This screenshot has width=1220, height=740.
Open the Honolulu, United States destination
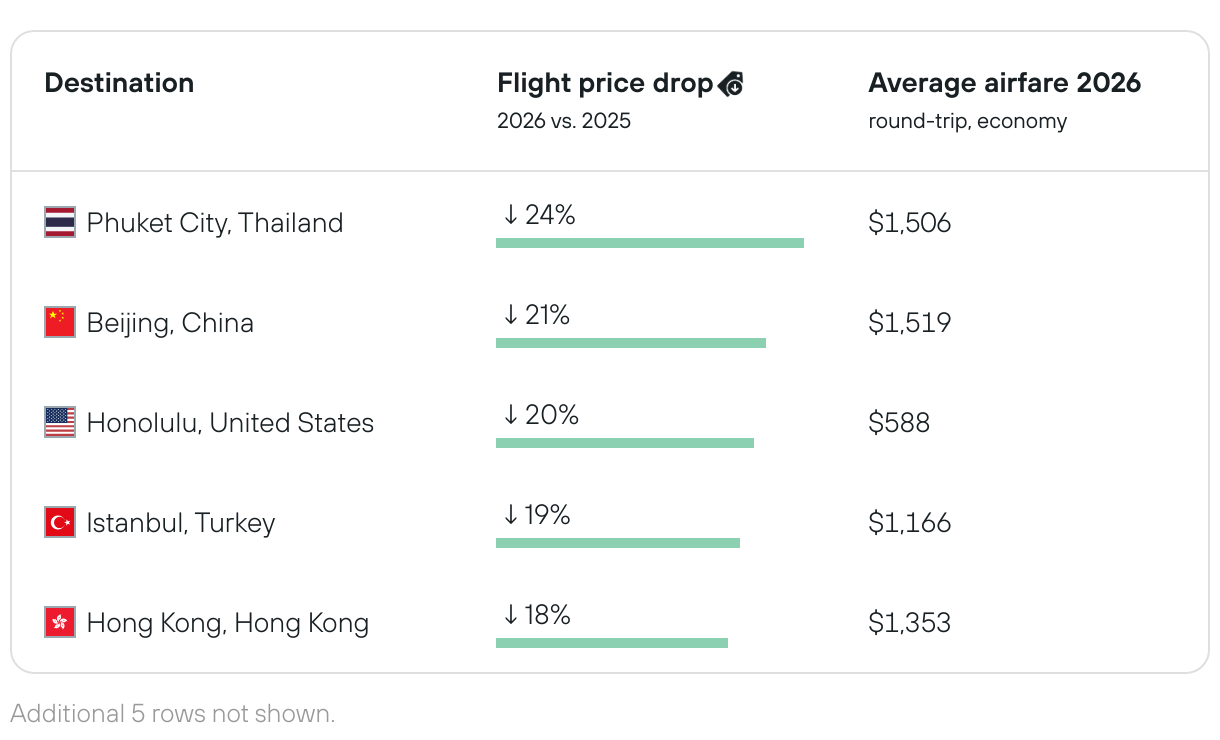230,422
